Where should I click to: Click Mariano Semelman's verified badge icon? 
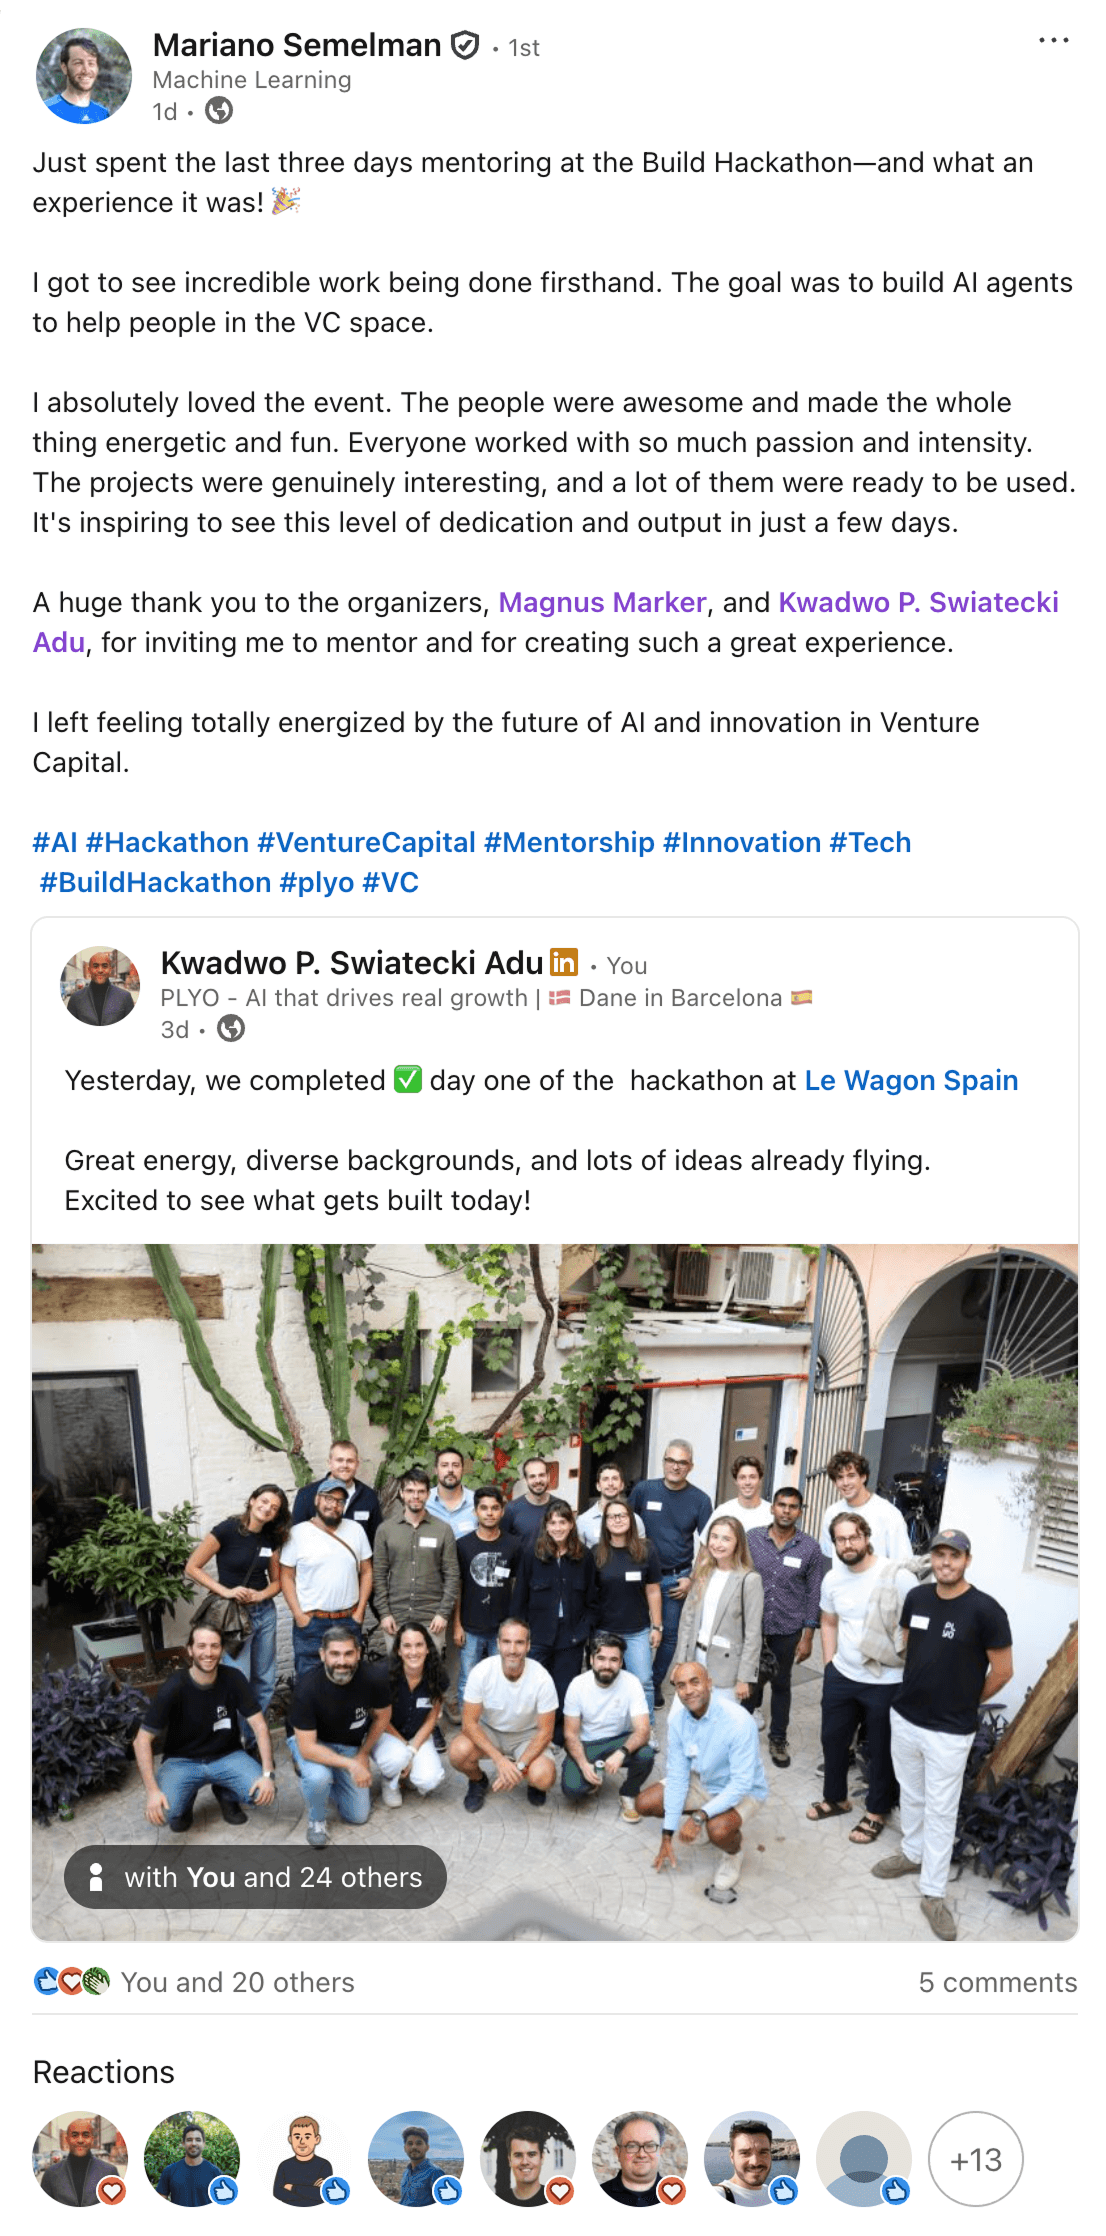pos(465,45)
